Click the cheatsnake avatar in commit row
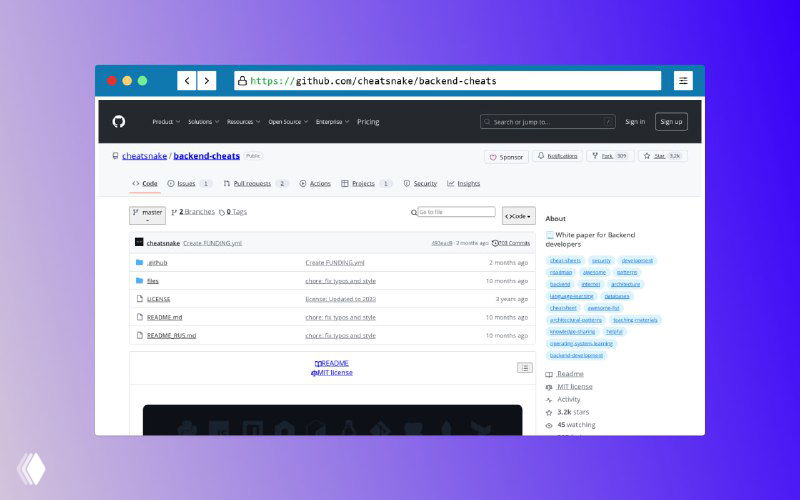The width and height of the screenshot is (800, 500). (139, 242)
